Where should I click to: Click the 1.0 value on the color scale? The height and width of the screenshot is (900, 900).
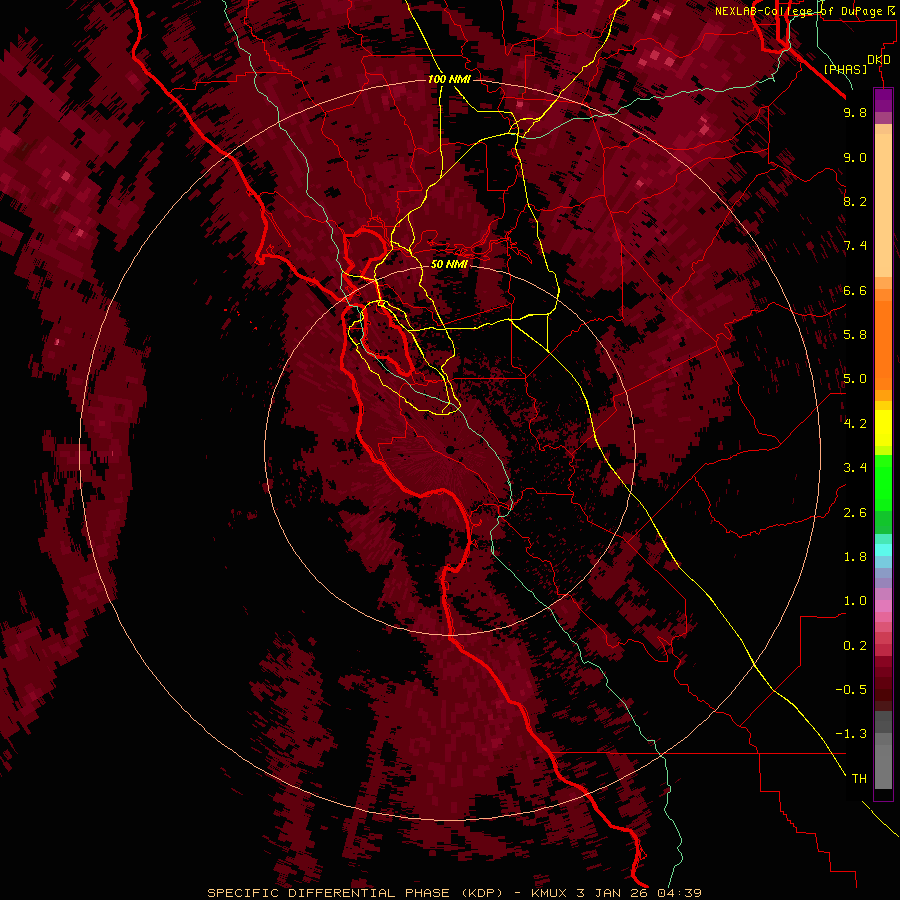pos(855,601)
